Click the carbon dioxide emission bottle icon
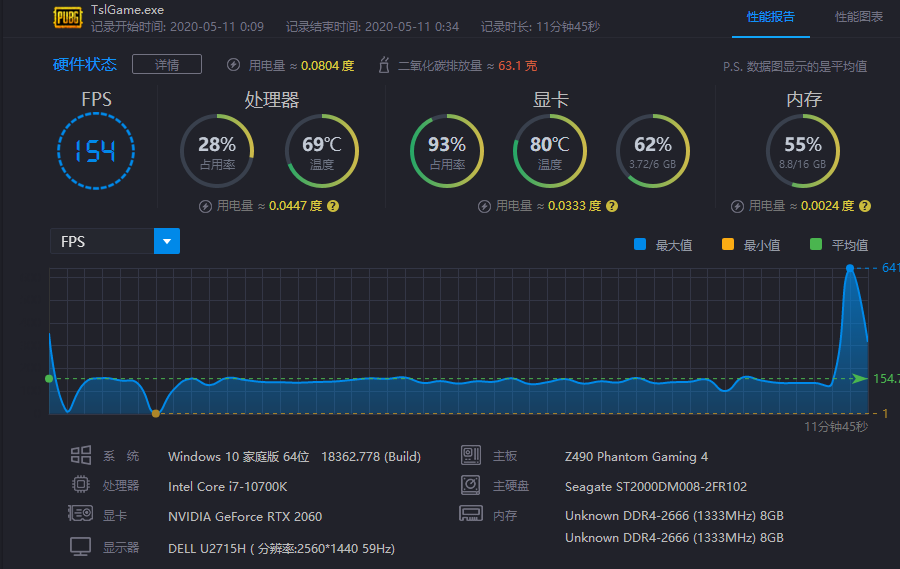This screenshot has height=569, width=900. [383, 65]
